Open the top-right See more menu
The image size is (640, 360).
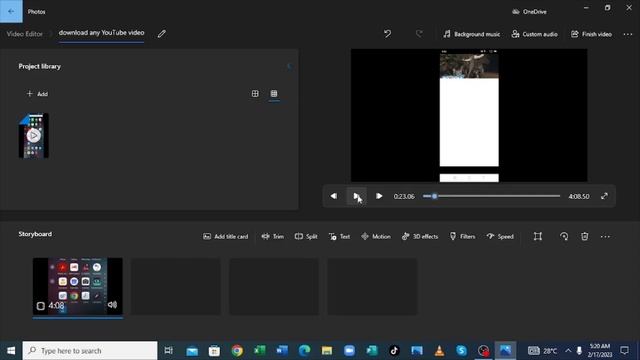[628, 34]
